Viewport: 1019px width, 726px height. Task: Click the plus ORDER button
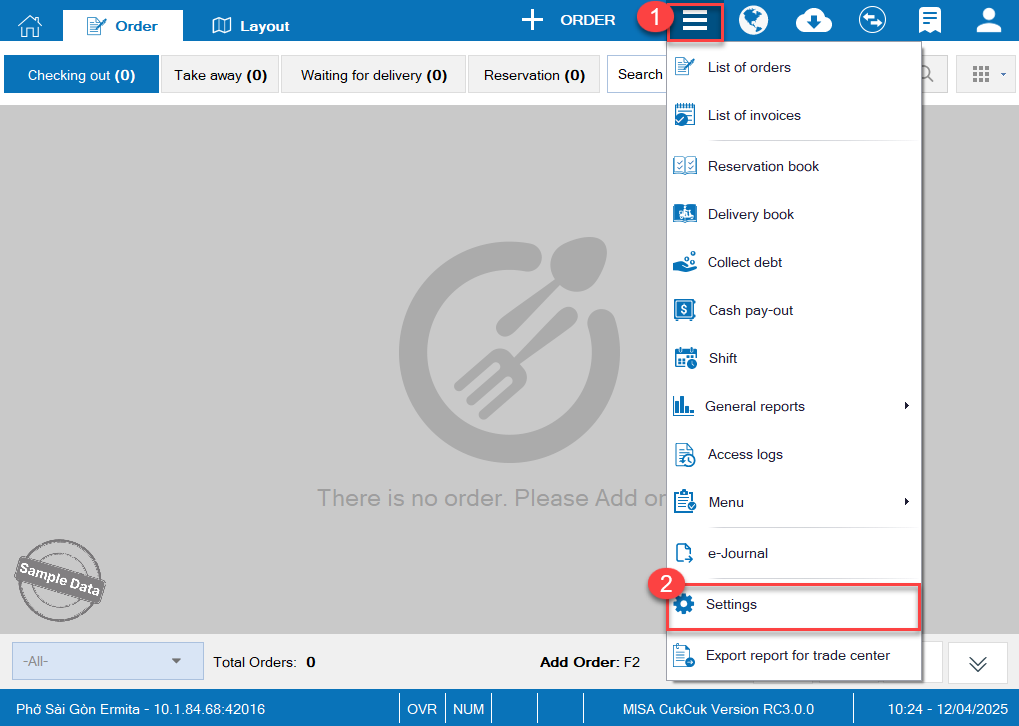tap(569, 20)
